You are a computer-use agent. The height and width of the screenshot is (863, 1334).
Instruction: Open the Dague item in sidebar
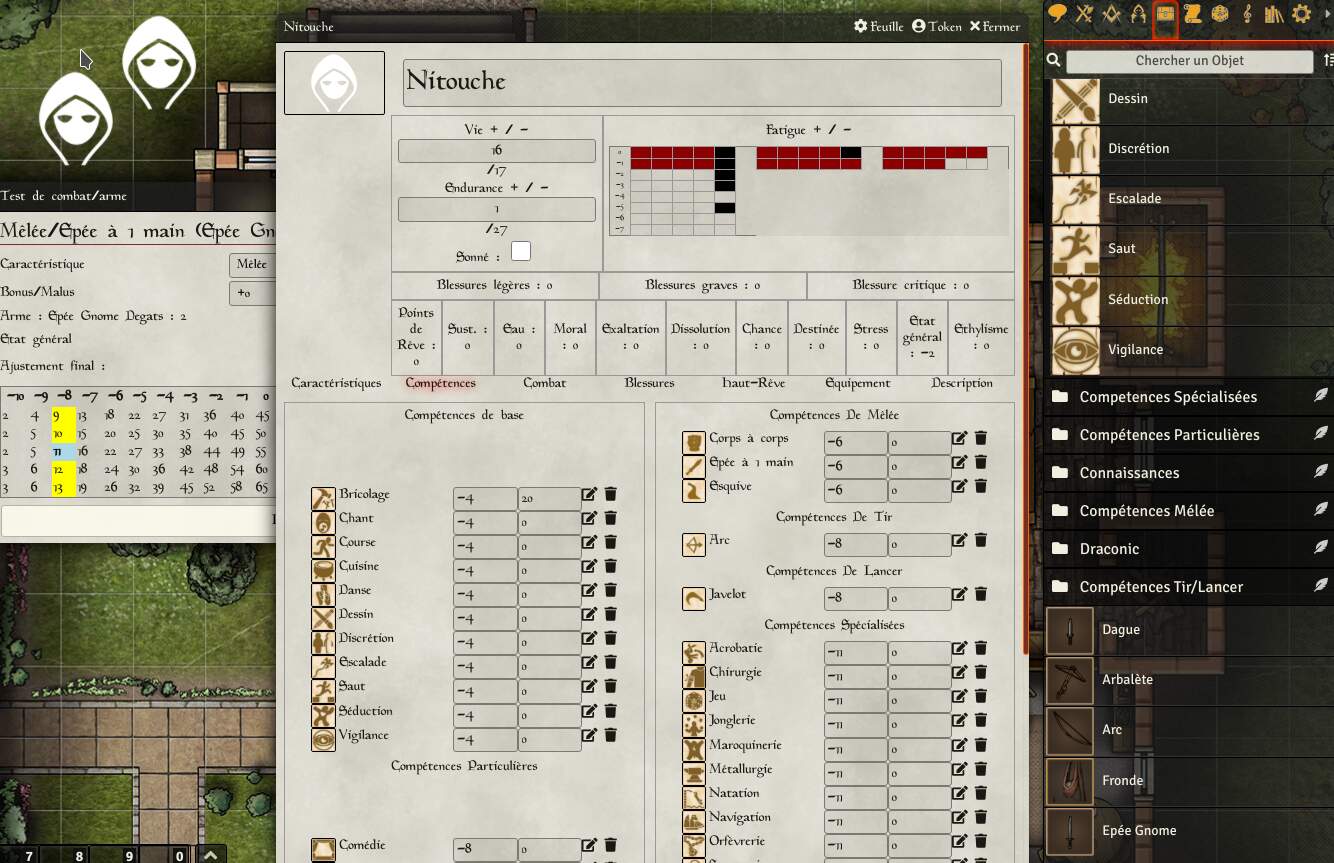(1189, 630)
